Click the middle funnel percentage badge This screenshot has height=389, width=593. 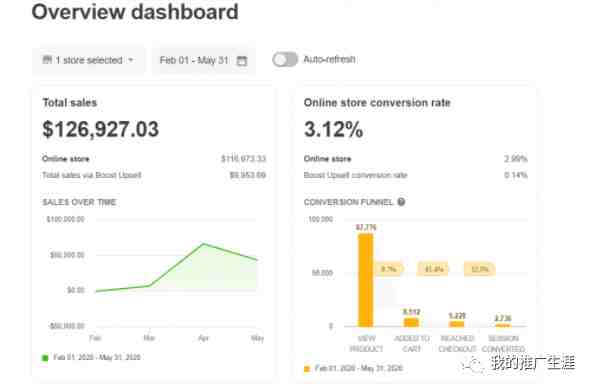pos(433,269)
